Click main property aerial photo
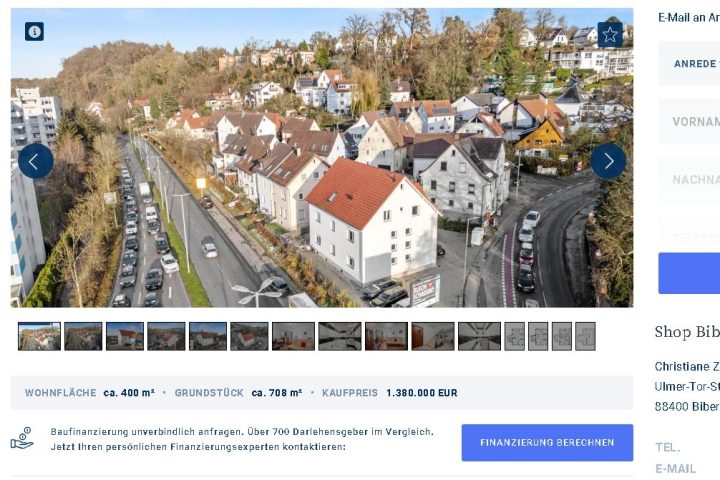This screenshot has height=480, width=720. click(322, 158)
